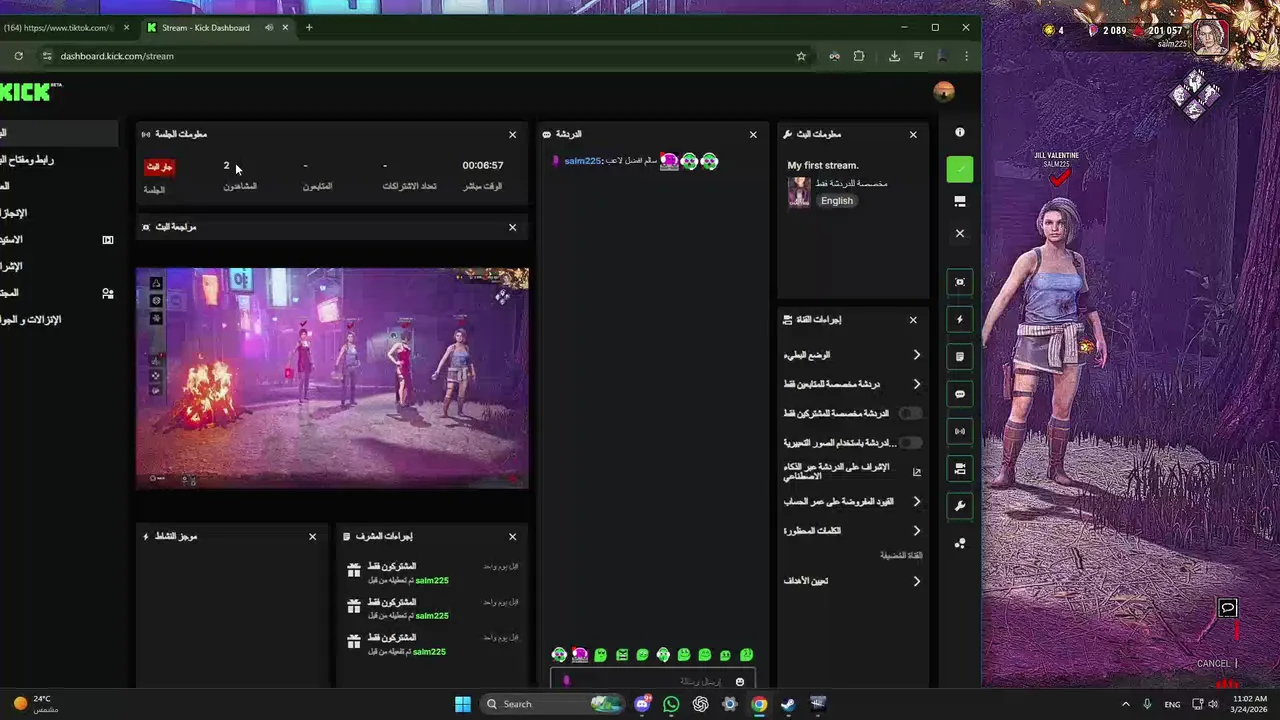Bookmark this page with the star icon
The image size is (1280, 720).
pos(801,56)
